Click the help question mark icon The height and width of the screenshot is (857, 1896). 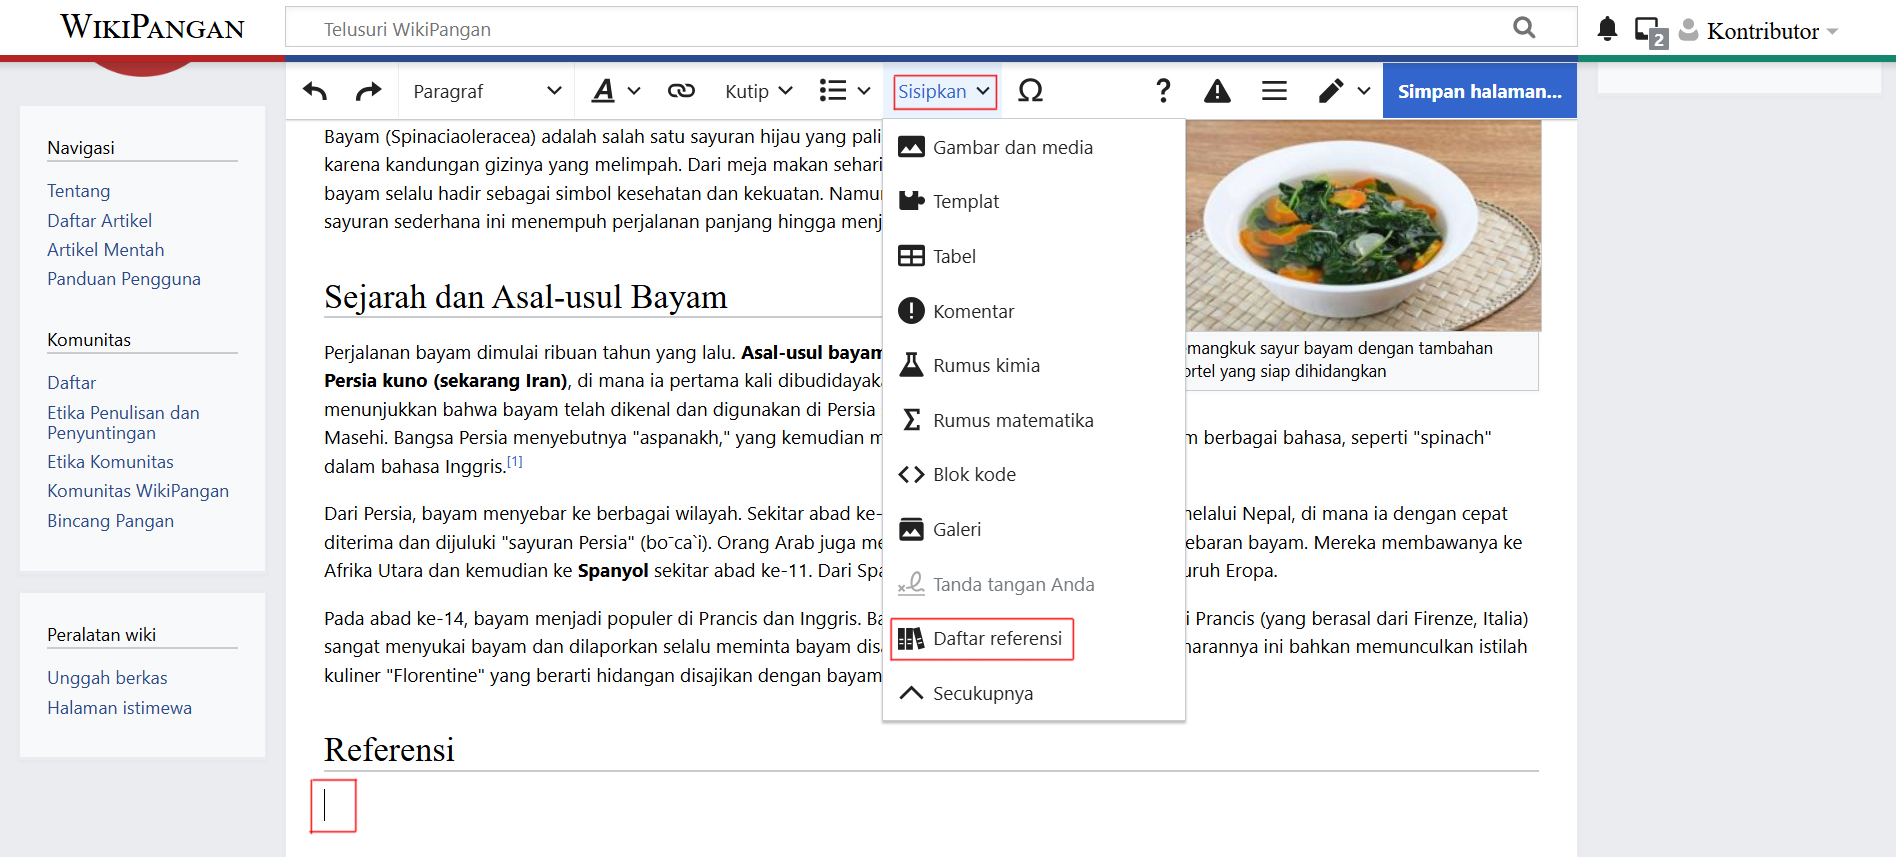[1162, 91]
